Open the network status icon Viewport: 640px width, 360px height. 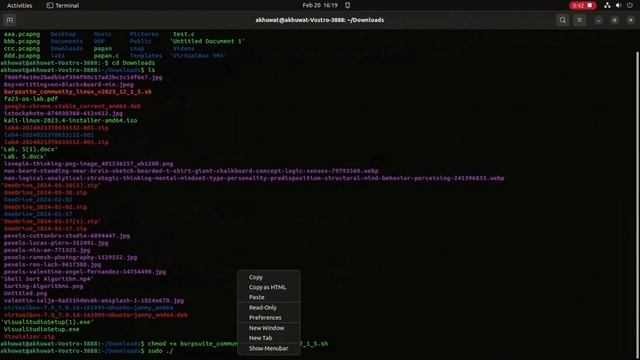607,5
